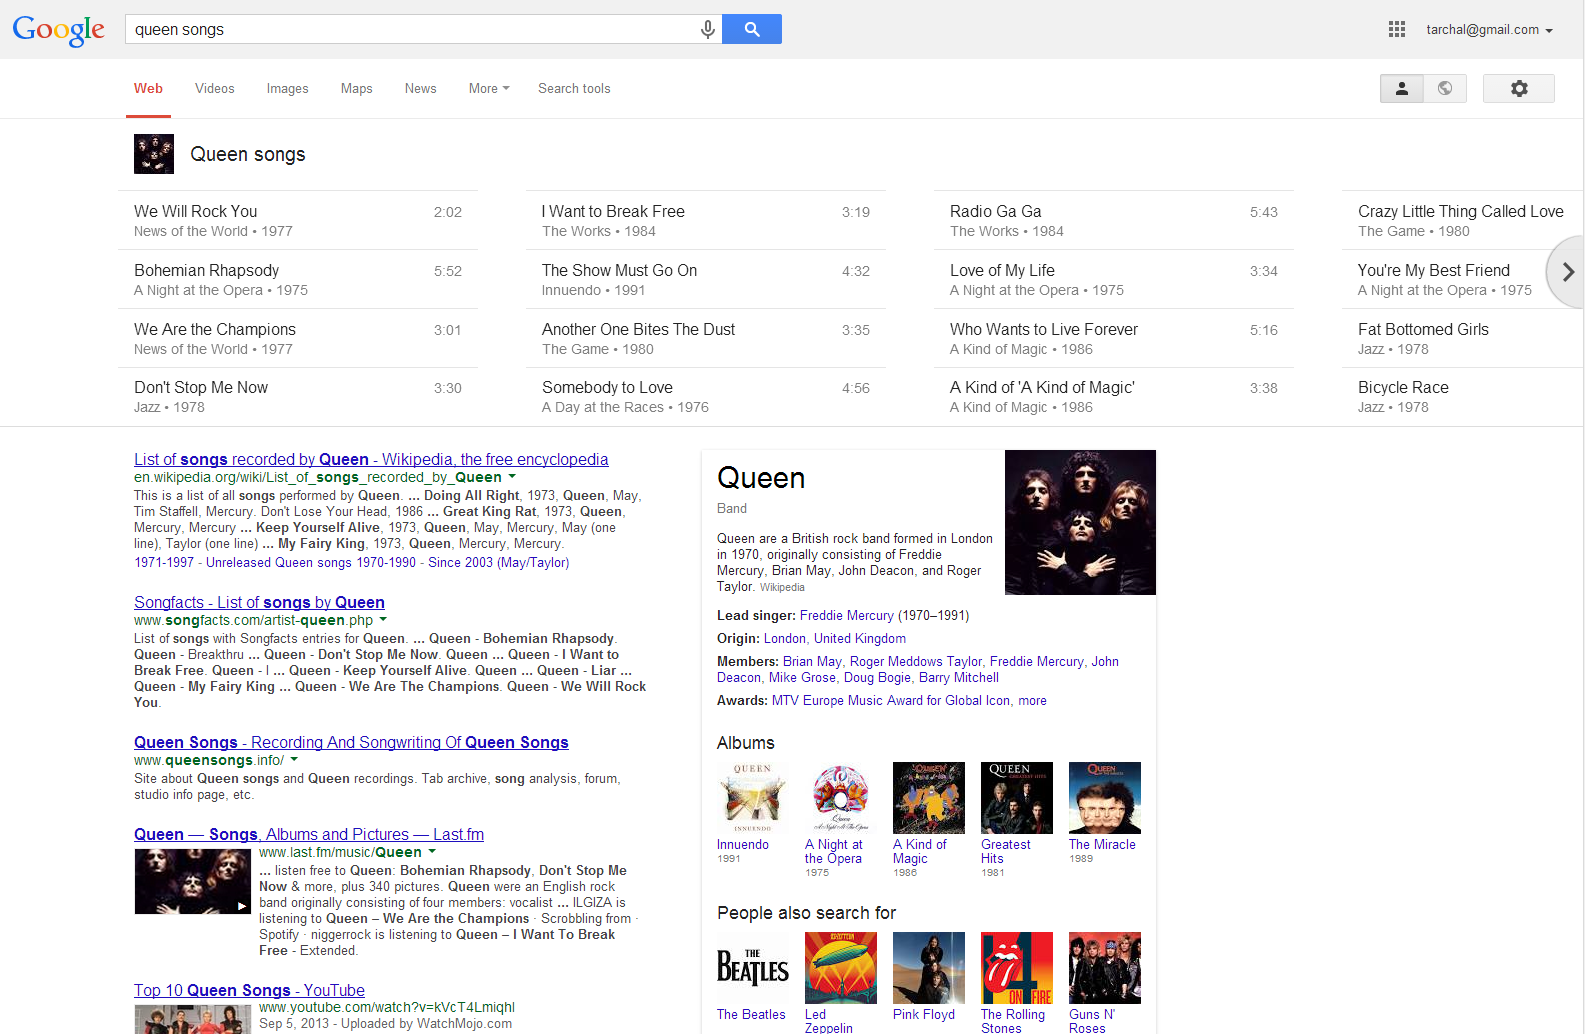Open Wikipedia result cached arrow
The width and height of the screenshot is (1585, 1034).
[512, 477]
